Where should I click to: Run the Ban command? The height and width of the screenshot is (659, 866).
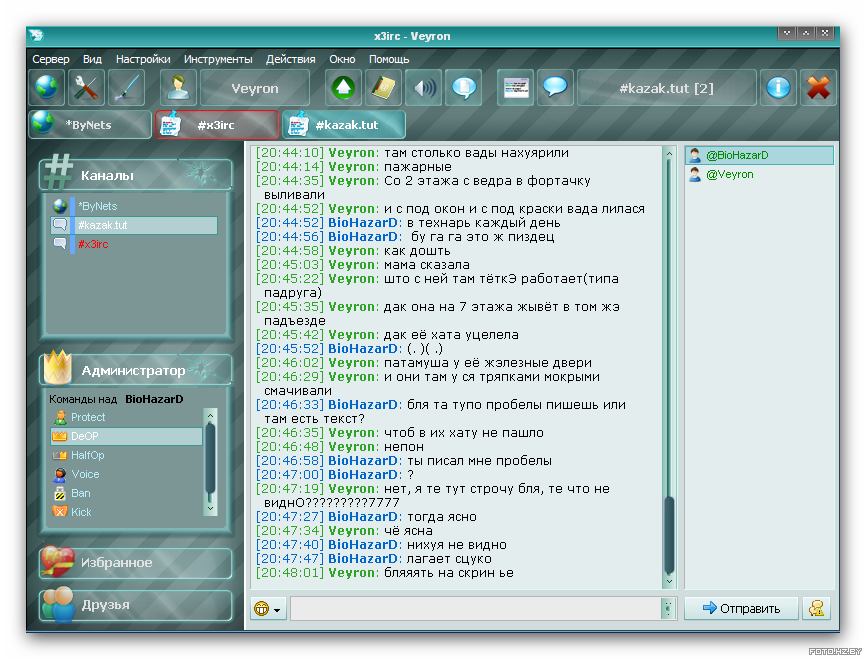click(x=126, y=493)
